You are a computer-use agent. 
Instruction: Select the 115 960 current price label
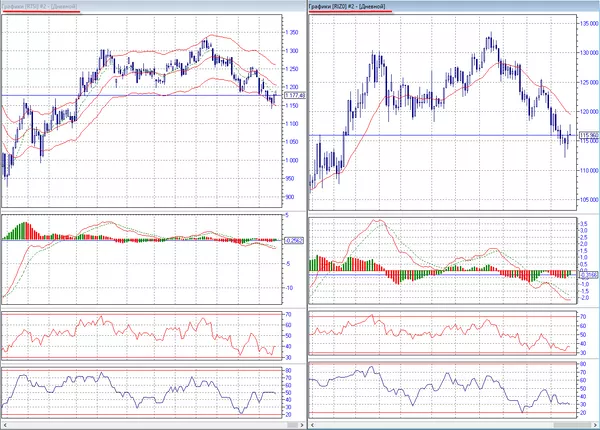tap(589, 135)
